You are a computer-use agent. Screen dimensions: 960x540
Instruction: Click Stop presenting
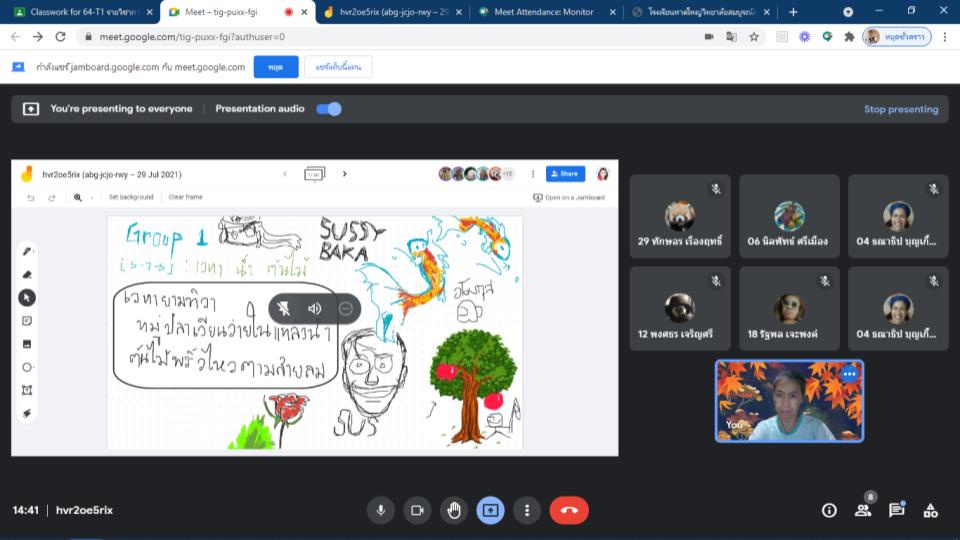coord(900,109)
